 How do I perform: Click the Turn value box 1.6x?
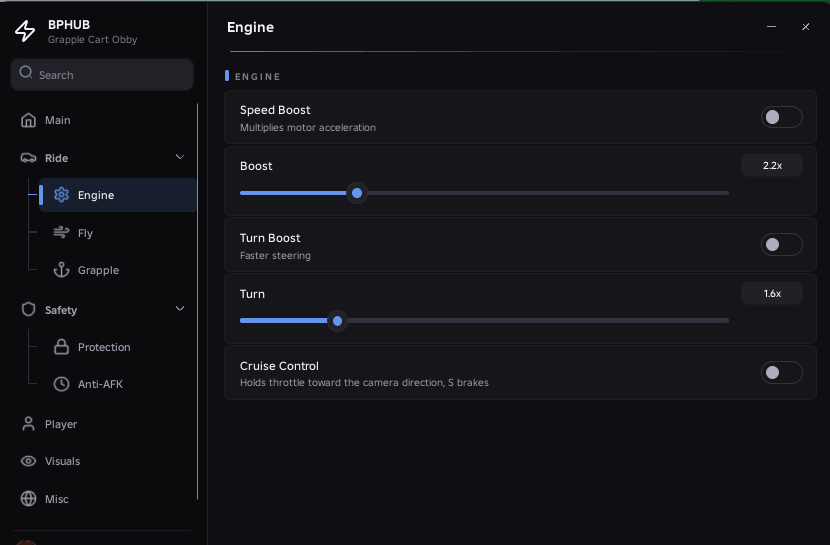(772, 294)
